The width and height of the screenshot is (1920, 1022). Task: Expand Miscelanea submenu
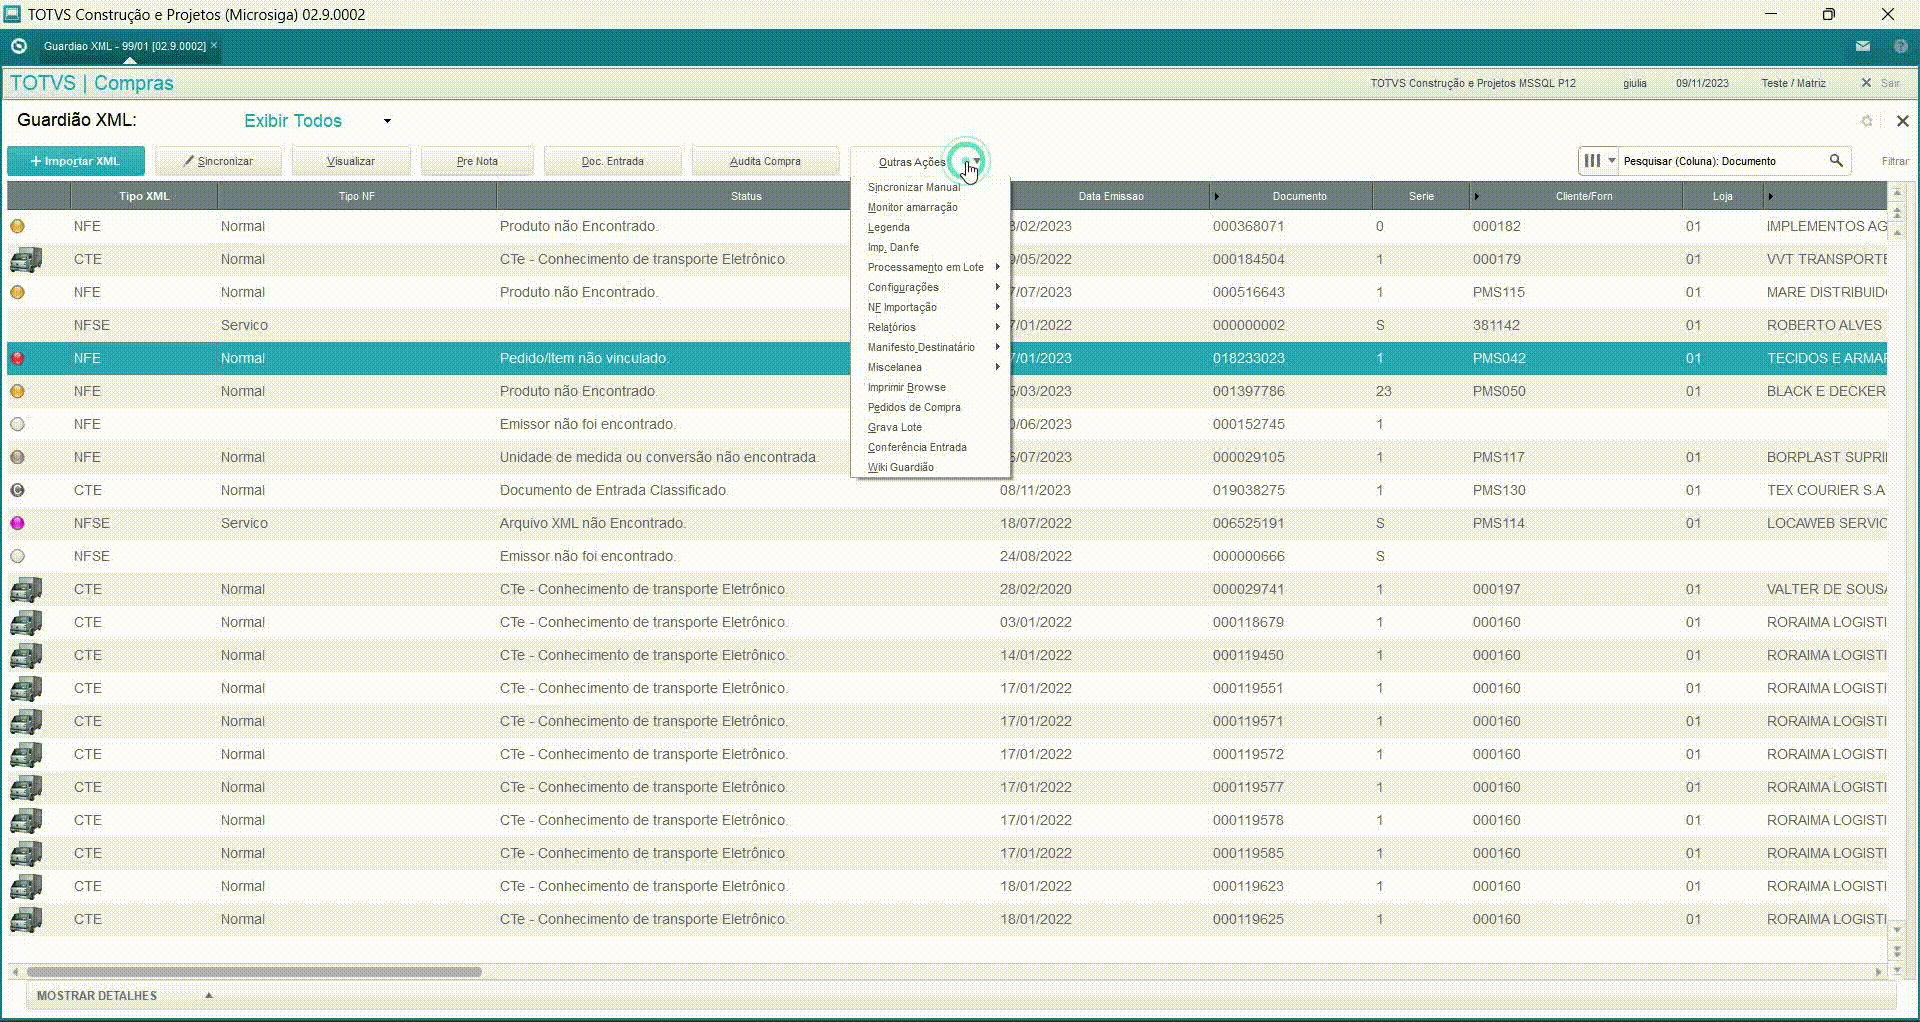(x=930, y=367)
